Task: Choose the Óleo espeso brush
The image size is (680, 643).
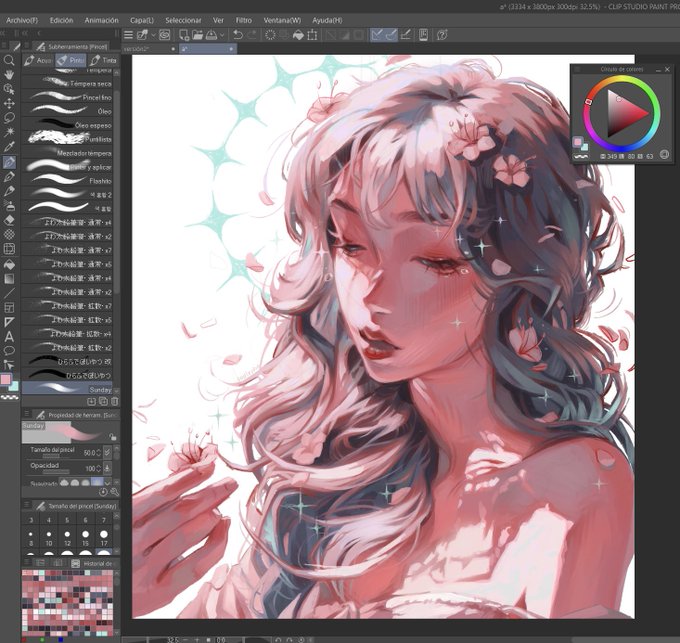Action: pos(67,125)
